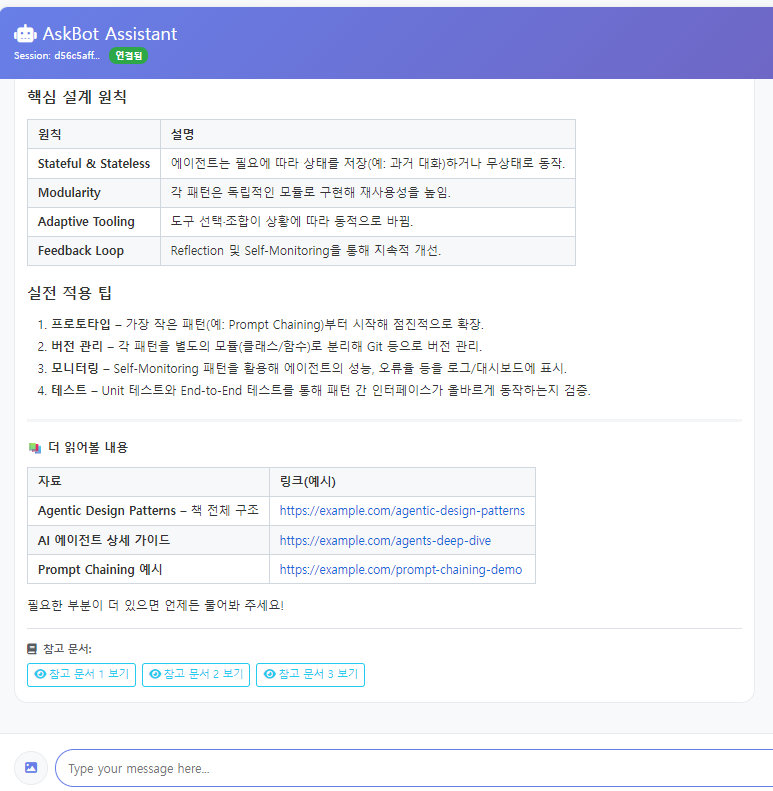Viewport: 773px width, 791px height.
Task: Click the 링크(예시) column header
Action: [307, 482]
